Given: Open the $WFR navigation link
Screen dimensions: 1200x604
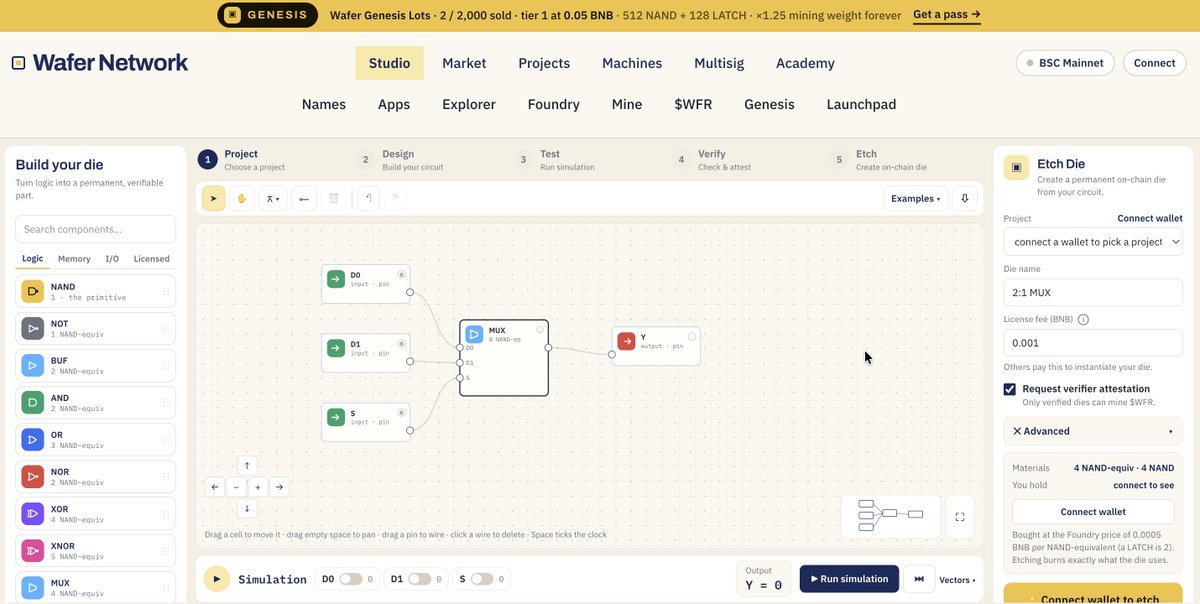Looking at the screenshot, I should click(x=693, y=104).
